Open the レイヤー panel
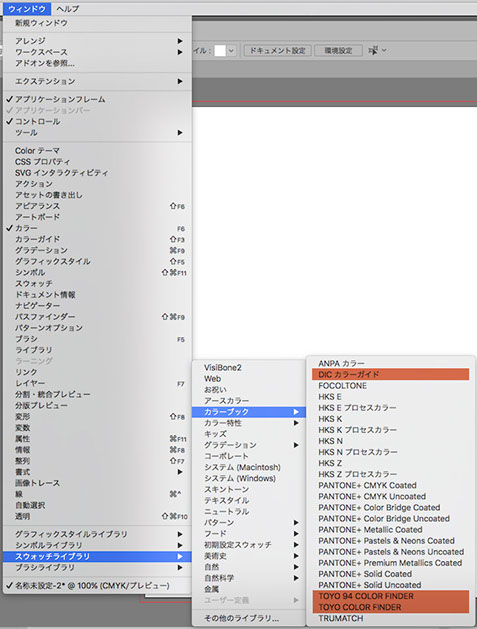 pos(97,383)
